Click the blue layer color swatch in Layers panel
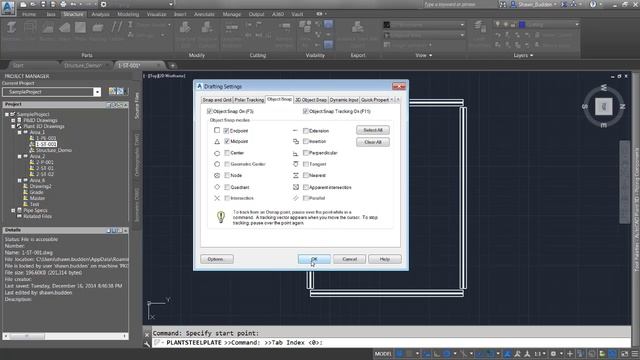Image resolution: width=640 pixels, height=360 pixels. [x=522, y=25]
